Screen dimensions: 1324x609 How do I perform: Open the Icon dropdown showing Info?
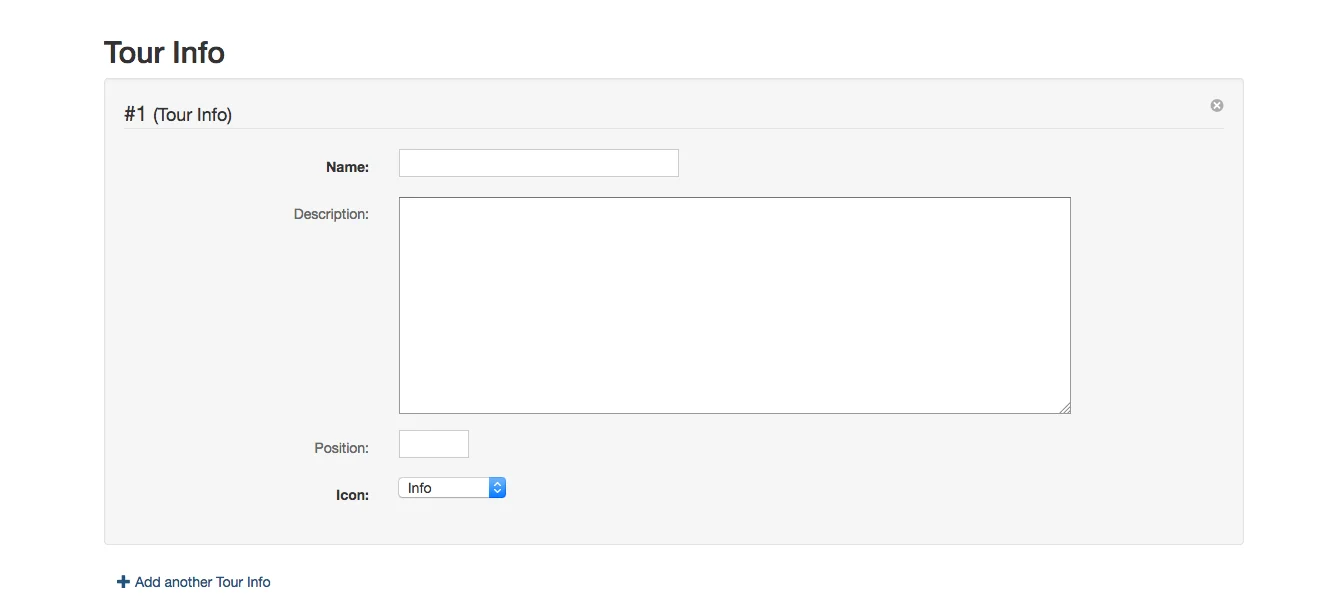452,488
